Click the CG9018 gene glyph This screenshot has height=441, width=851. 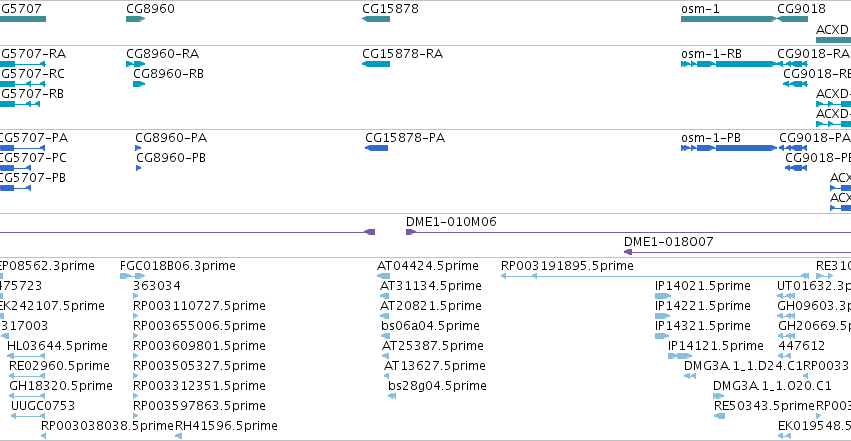point(792,19)
